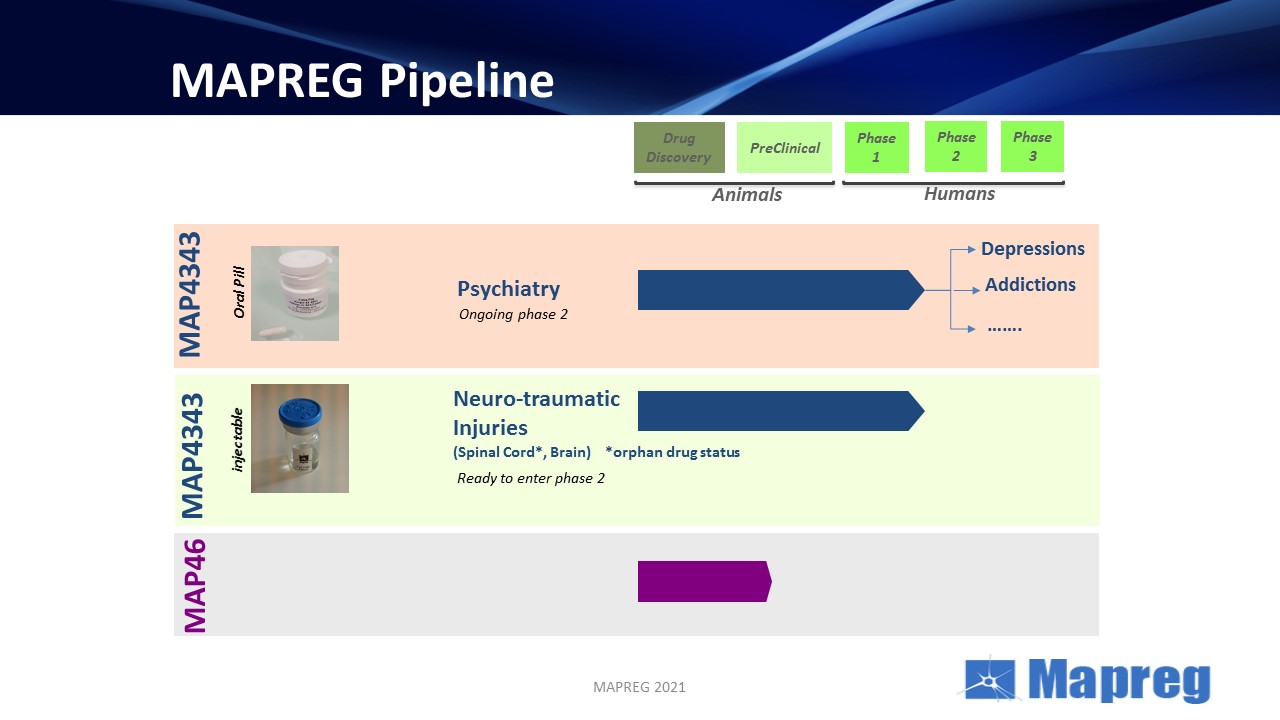Select the Phase 2 box
Viewport: 1280px width, 720px height.
coord(956,147)
